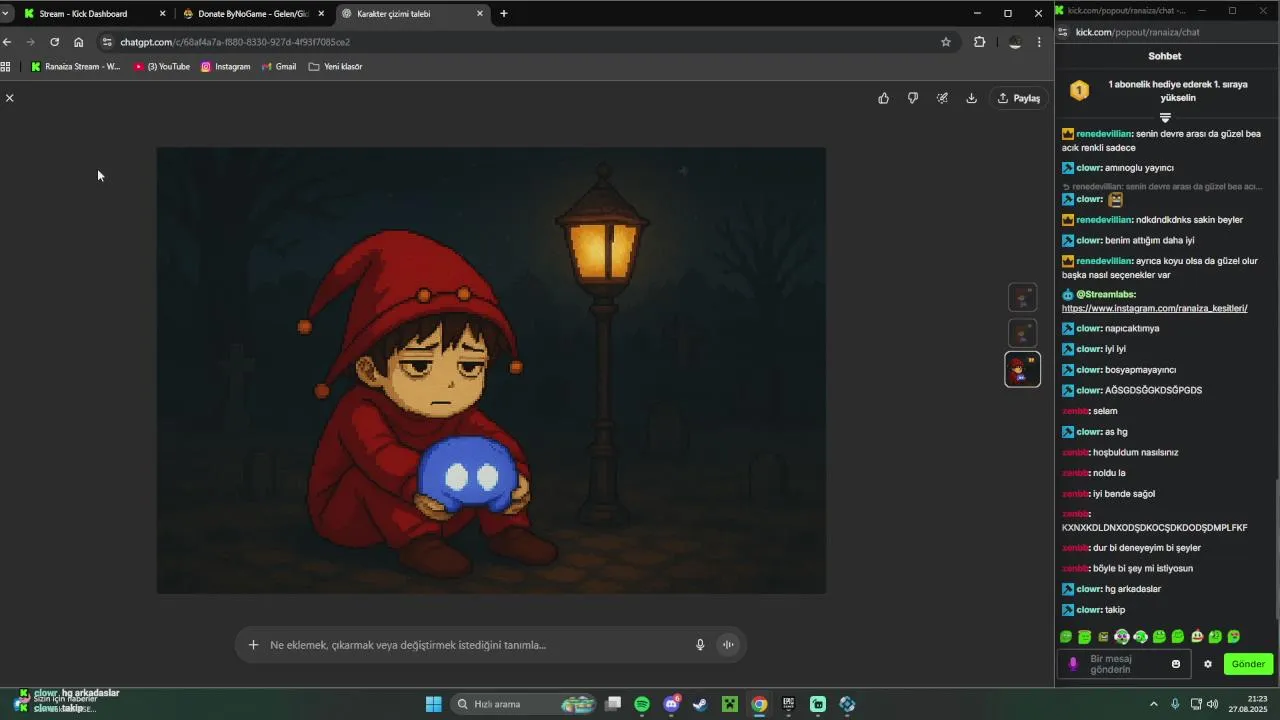Select the first green Kick emote

pyautogui.click(x=1066, y=637)
